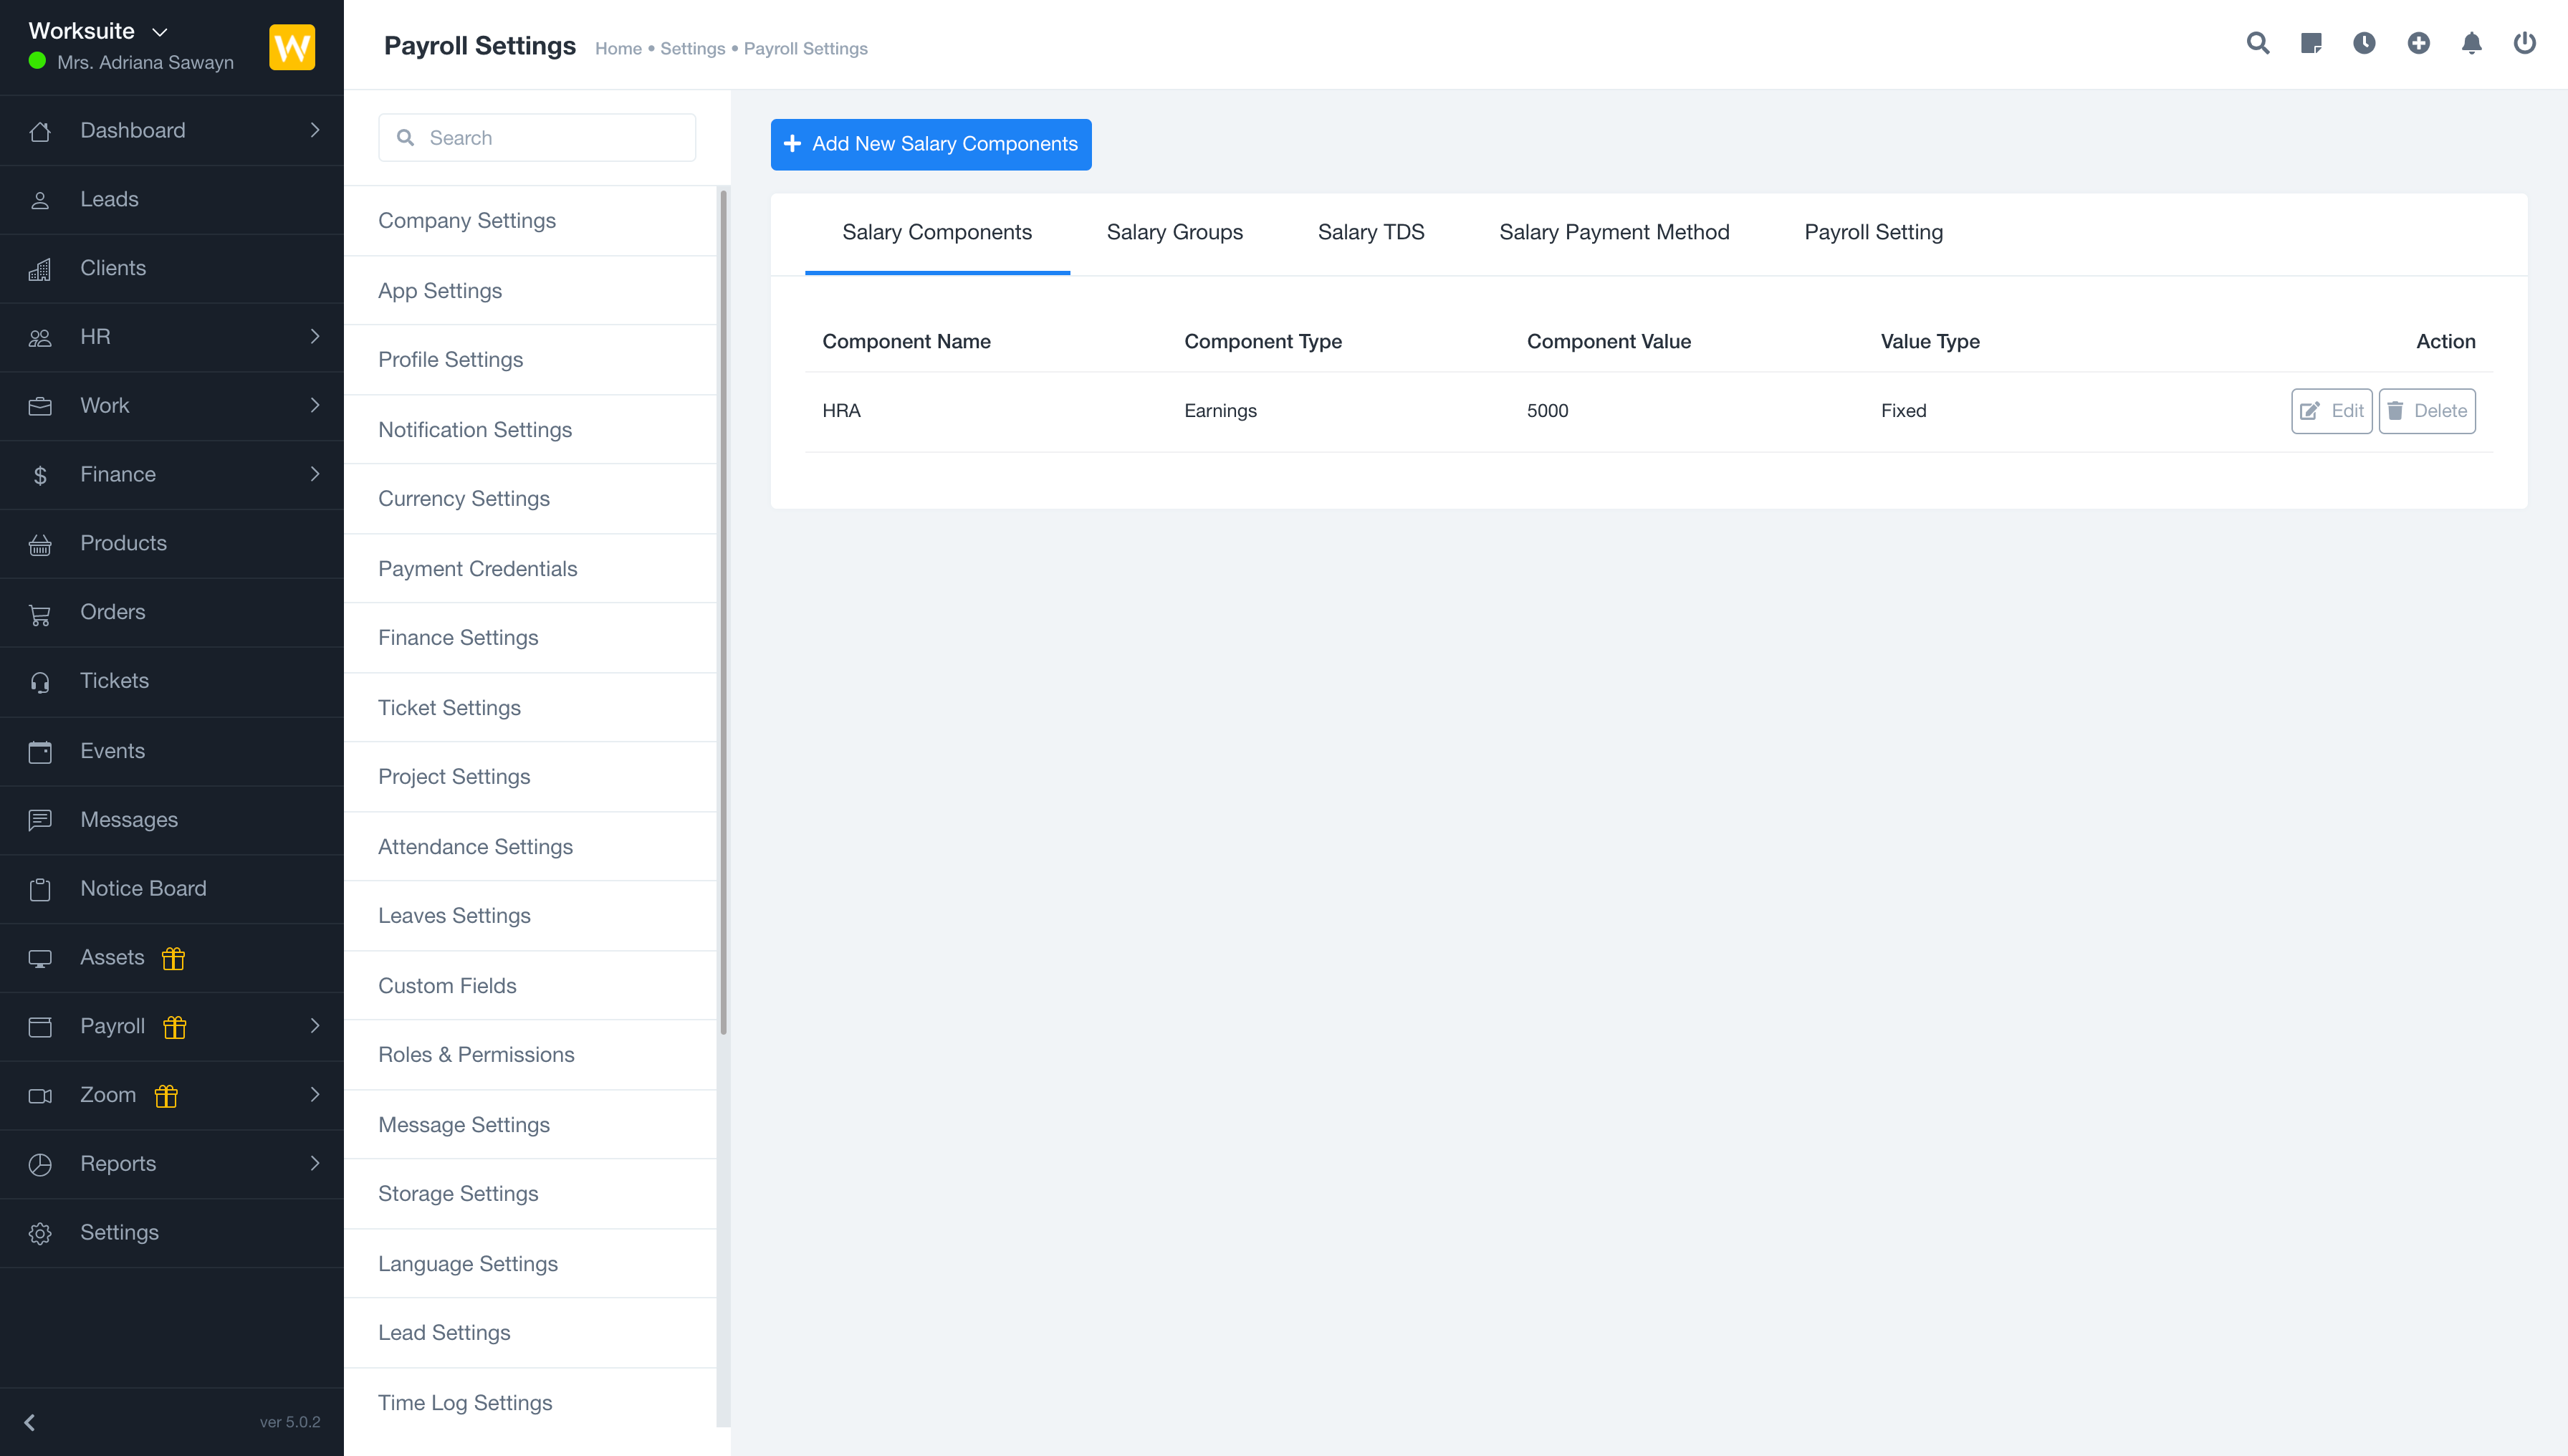Open the Salary TDS tab
2568x1456 pixels.
coord(1370,232)
